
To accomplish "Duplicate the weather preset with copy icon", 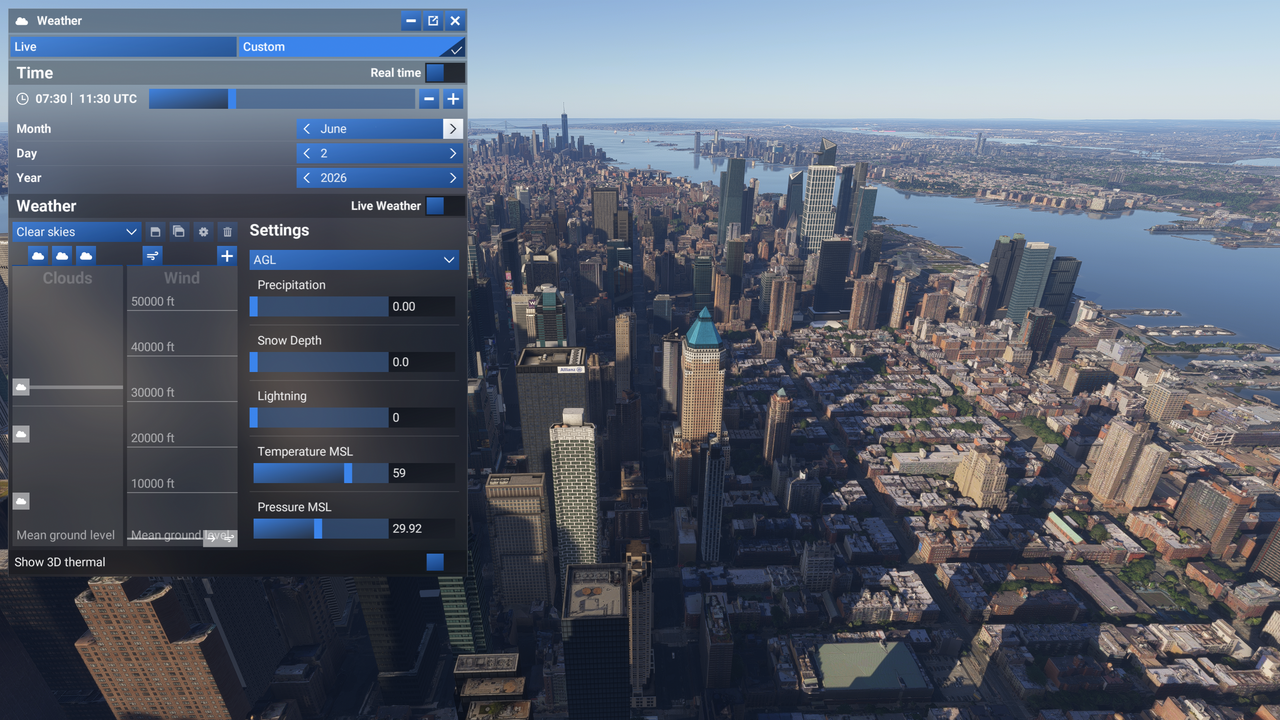I will (179, 232).
